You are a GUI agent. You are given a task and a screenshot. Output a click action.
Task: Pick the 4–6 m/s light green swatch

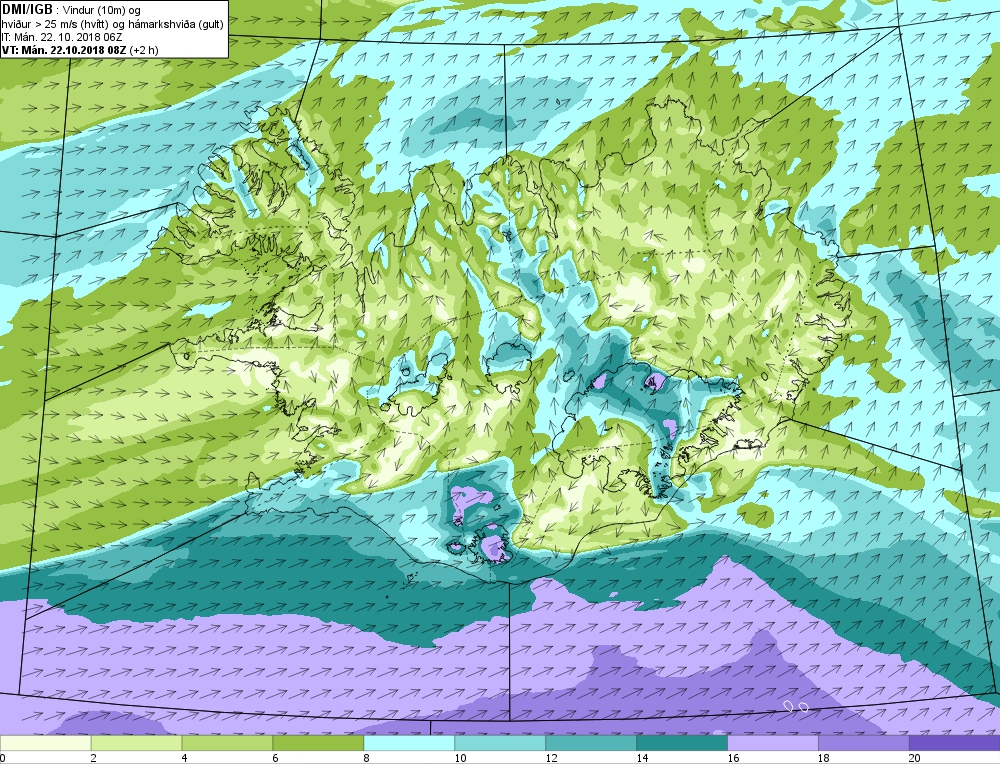pyautogui.click(x=227, y=743)
